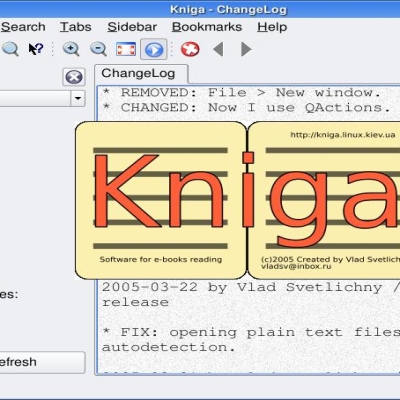The image size is (400, 400).
Task: Toggle the blue autoscroll play button
Action: click(154, 49)
